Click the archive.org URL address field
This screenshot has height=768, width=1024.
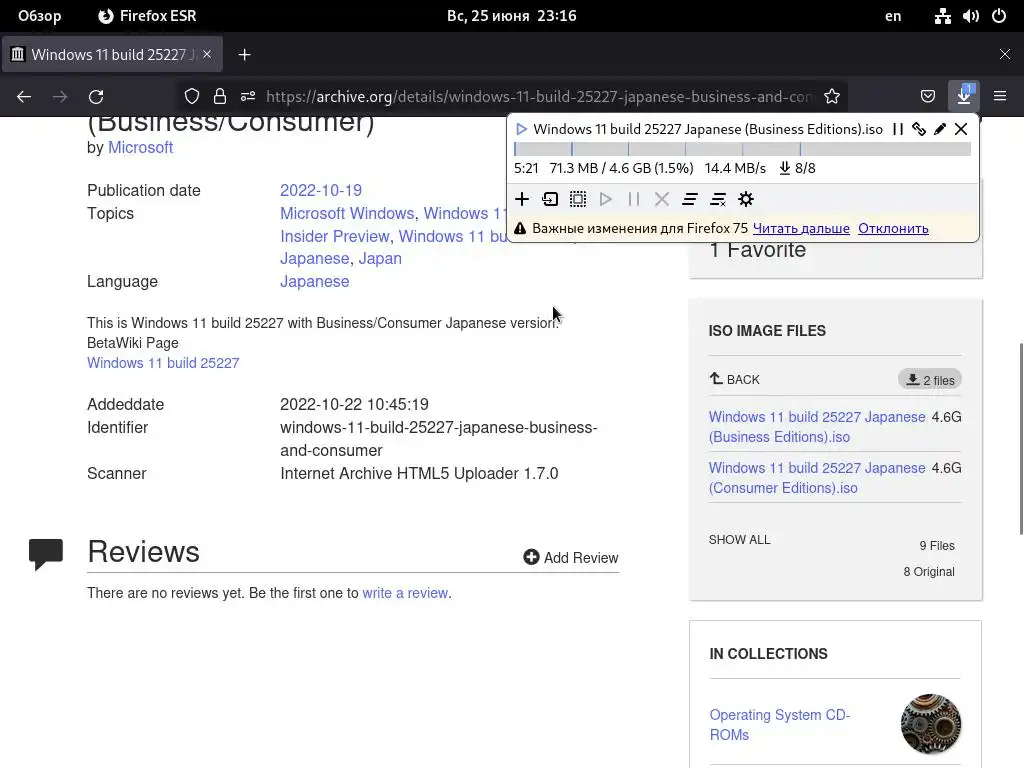[x=539, y=97]
